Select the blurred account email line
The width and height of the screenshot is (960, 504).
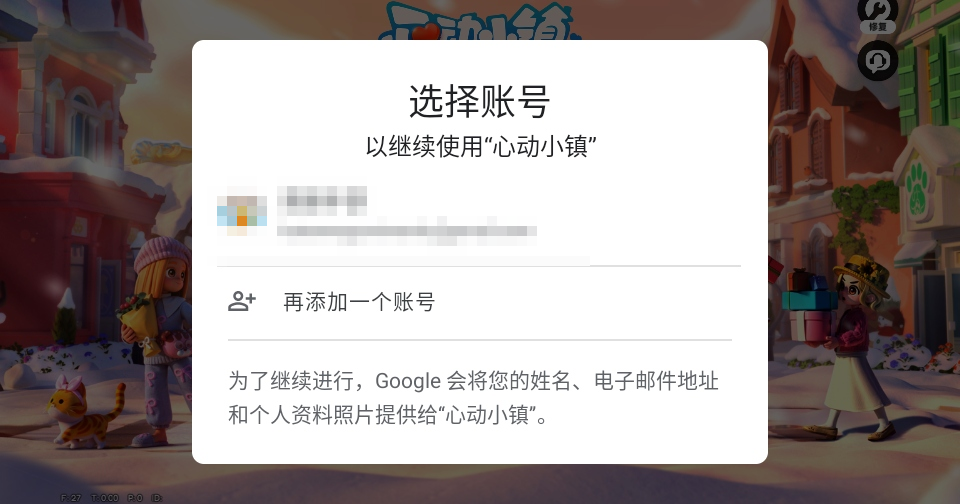pos(407,231)
